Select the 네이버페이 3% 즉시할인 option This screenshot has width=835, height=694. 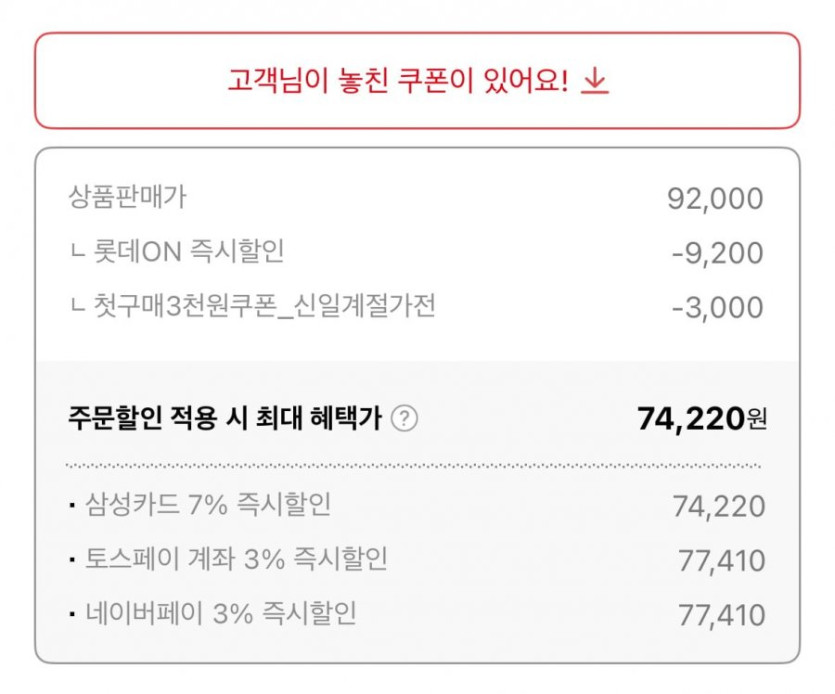tap(222, 613)
